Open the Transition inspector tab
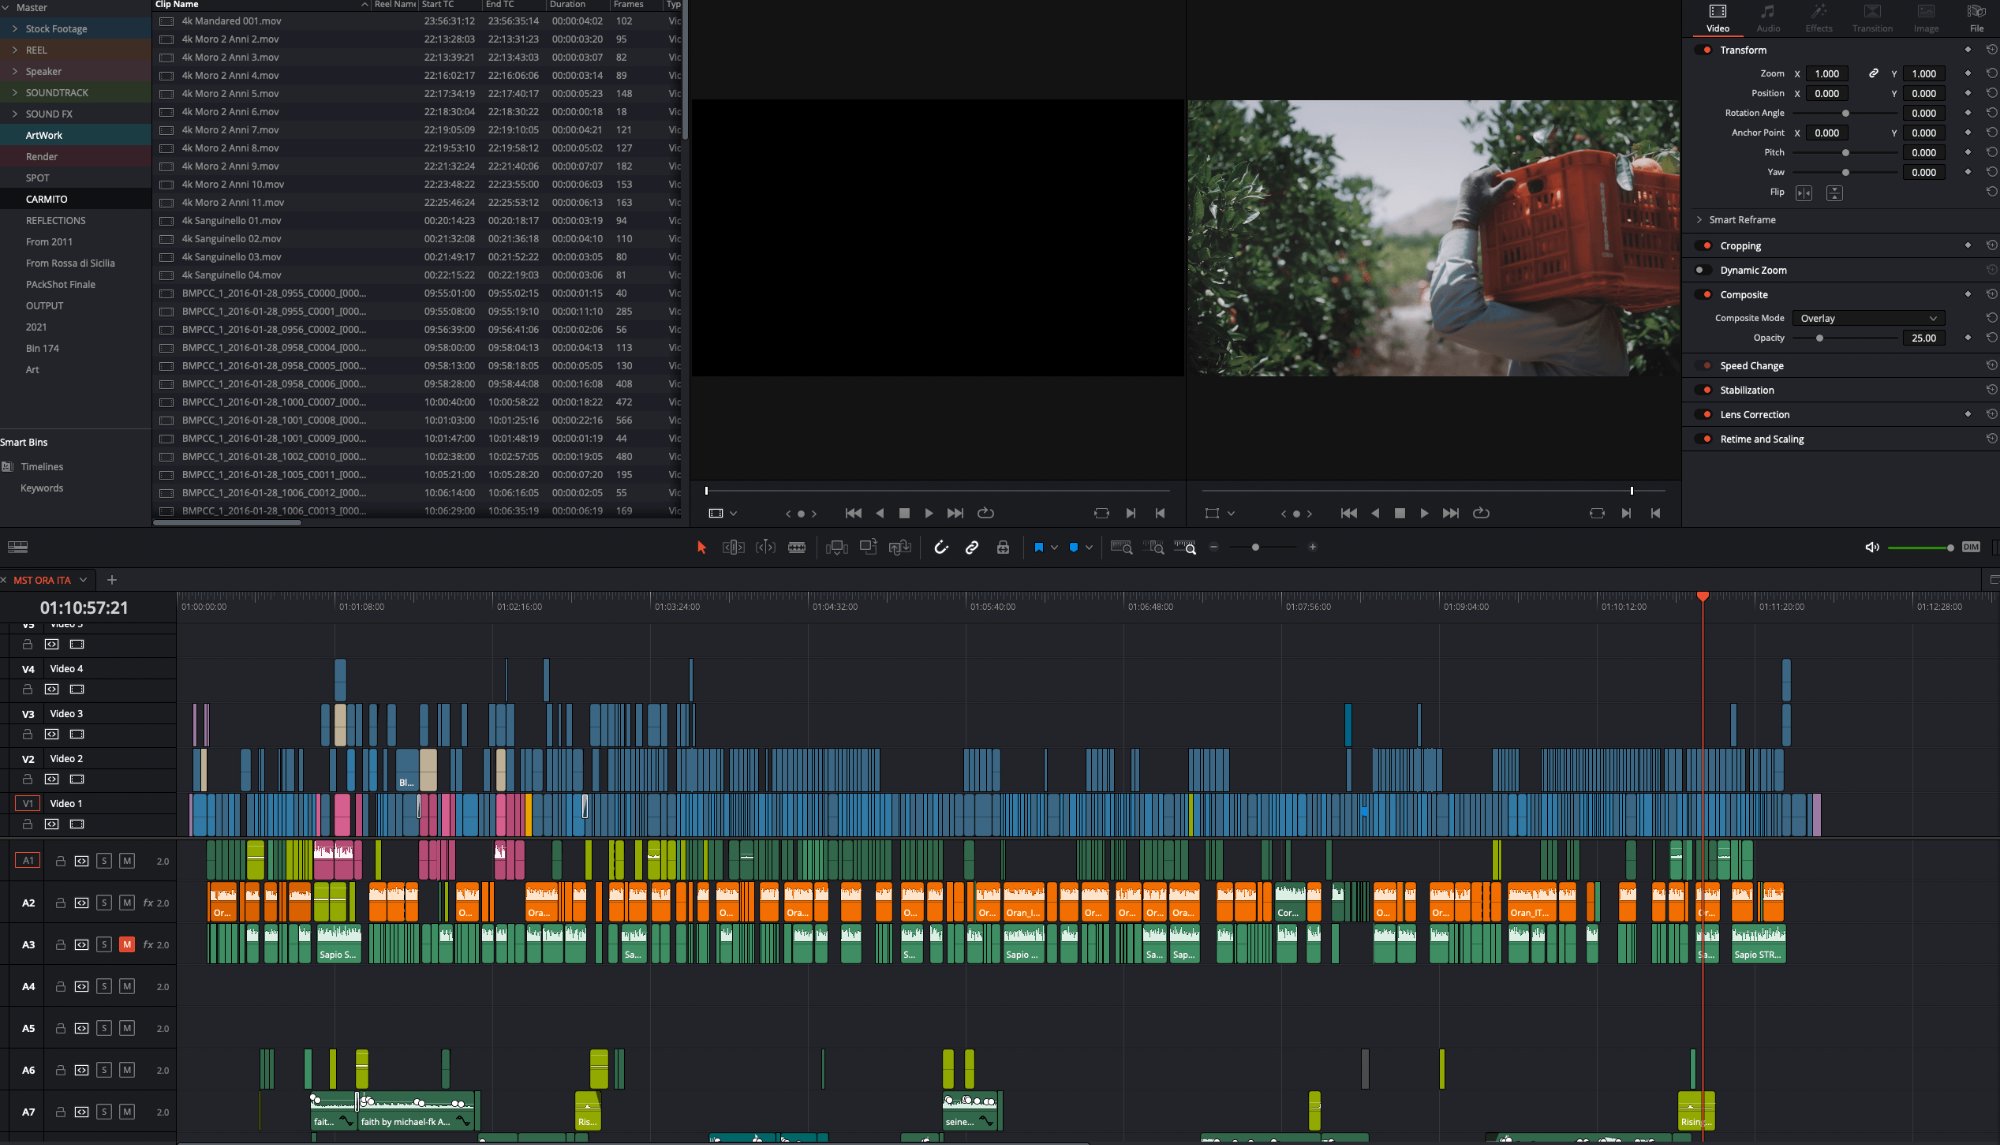Image resolution: width=2000 pixels, height=1145 pixels. click(1872, 18)
